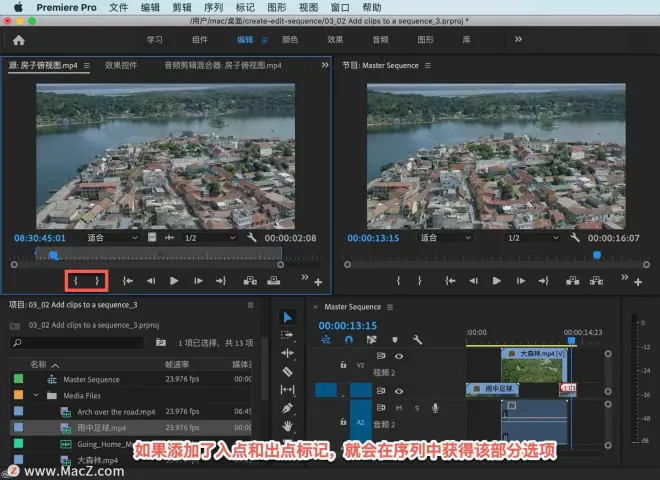Open Source monitor button editor plus

point(318,282)
